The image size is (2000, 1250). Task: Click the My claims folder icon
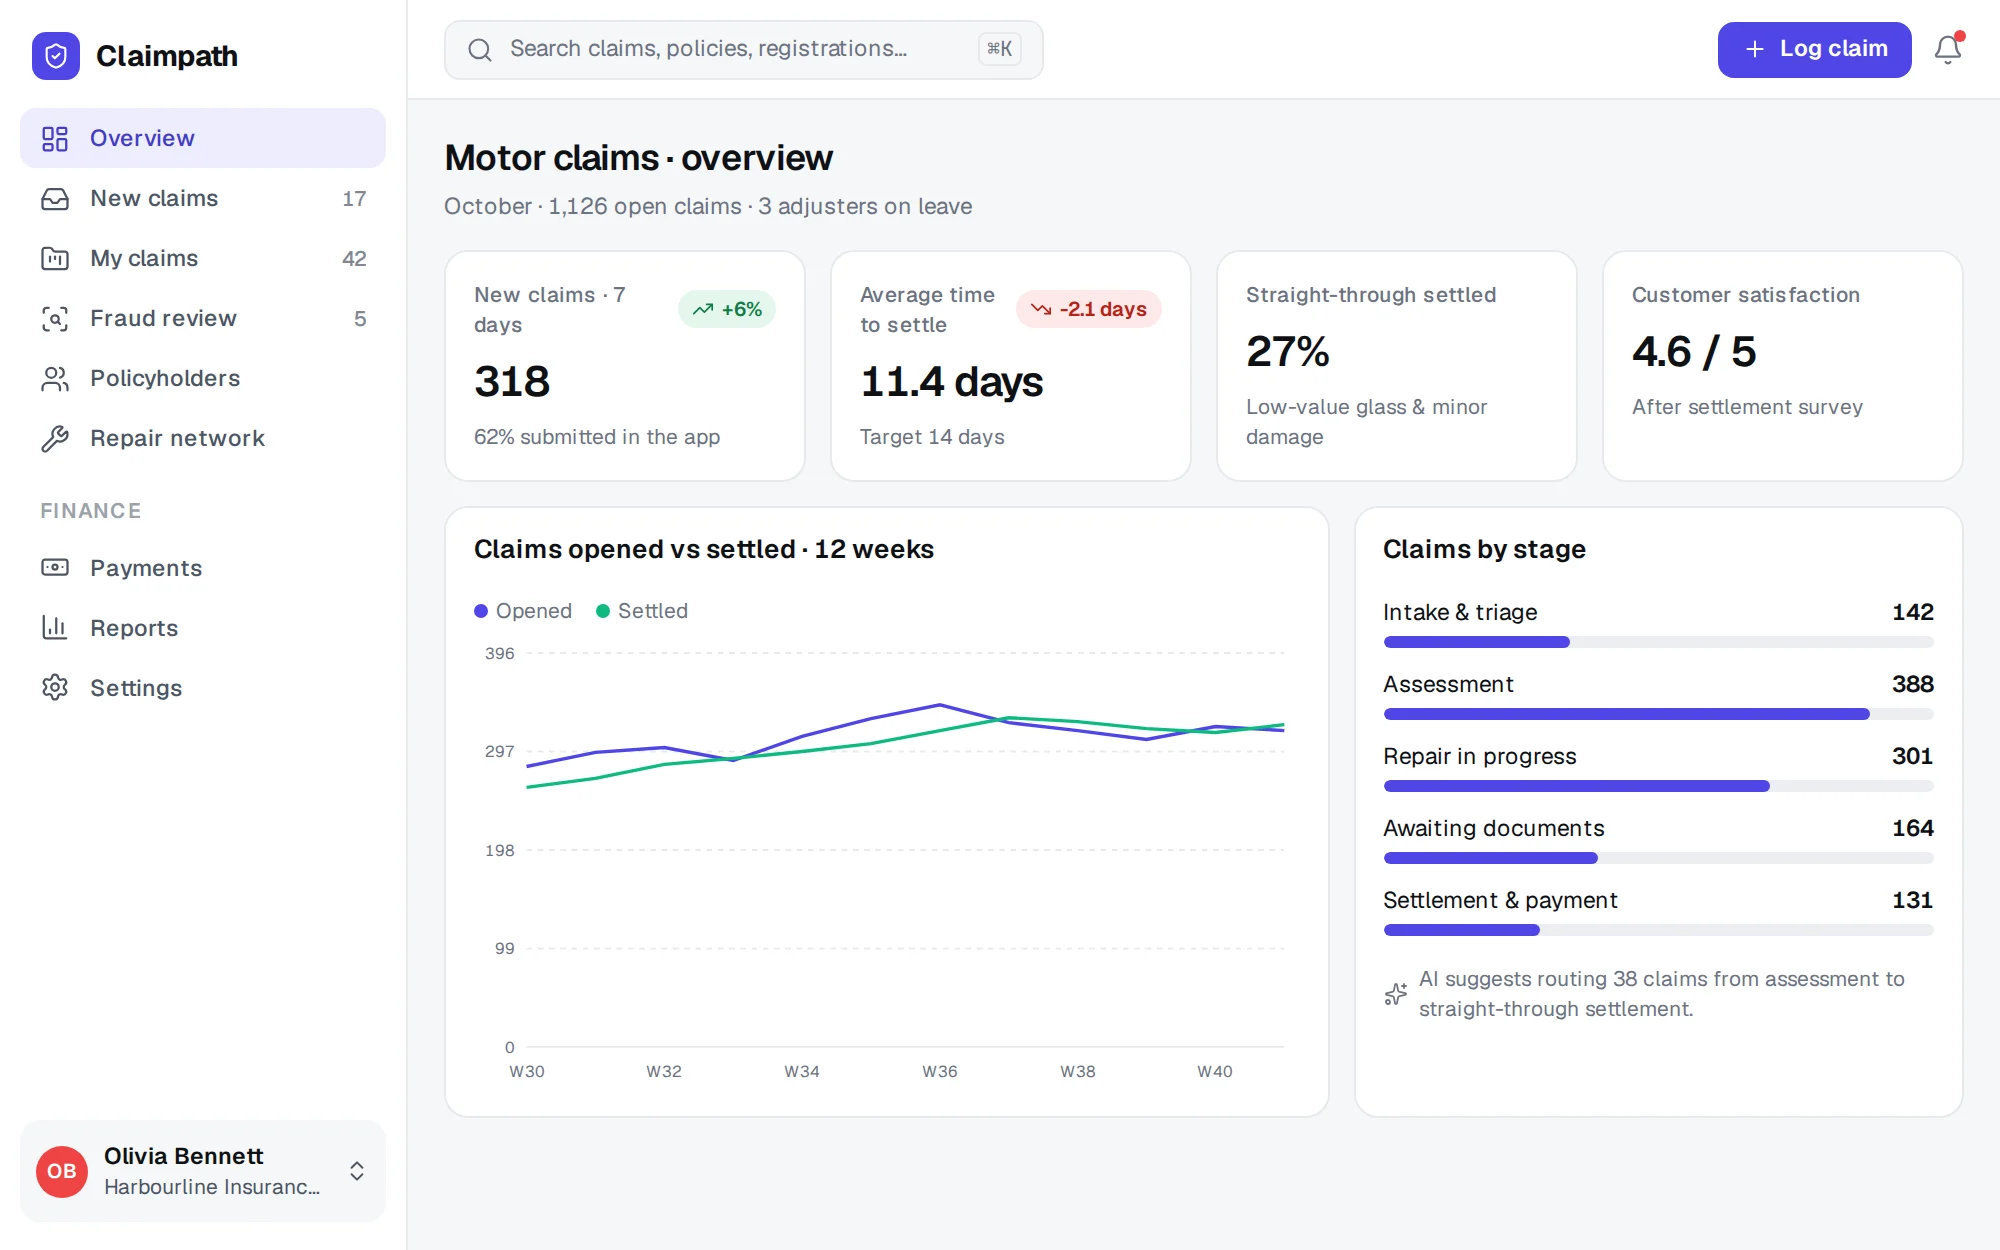pyautogui.click(x=55, y=258)
